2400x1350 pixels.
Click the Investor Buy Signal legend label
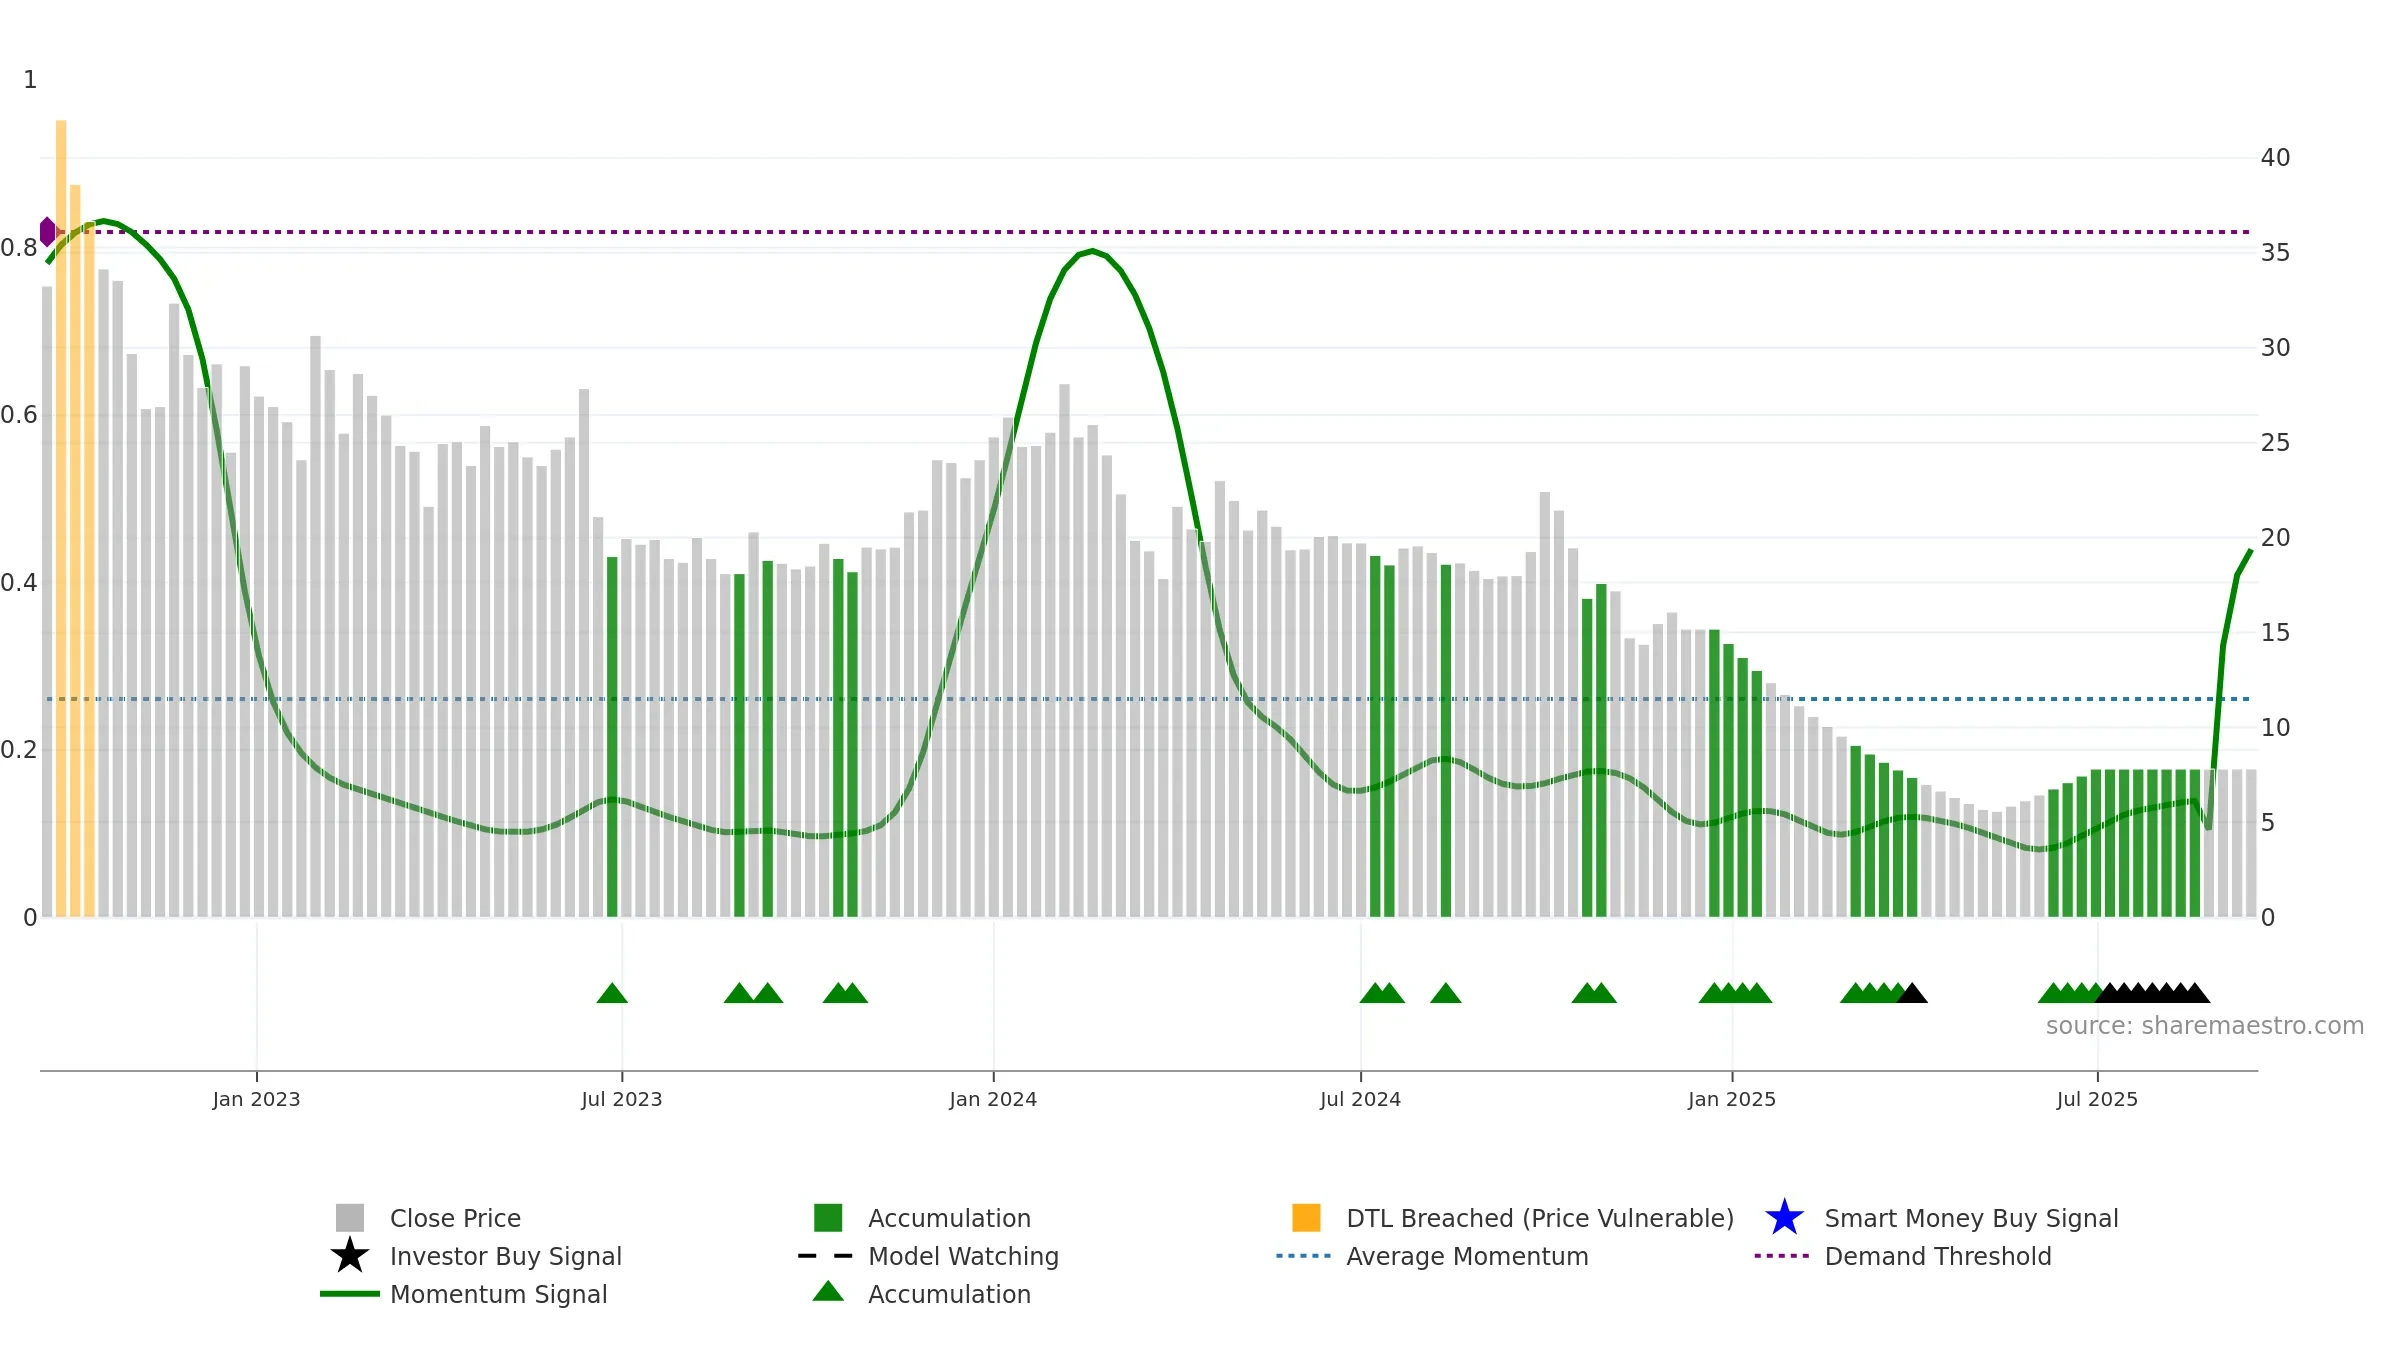pos(506,1256)
